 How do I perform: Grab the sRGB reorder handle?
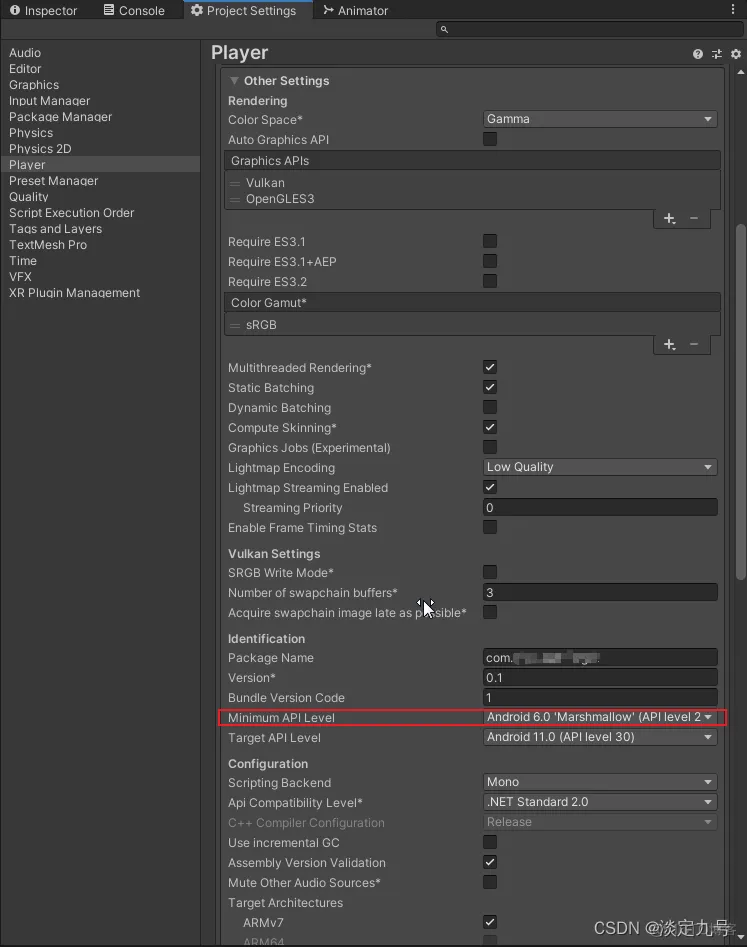tap(235, 325)
